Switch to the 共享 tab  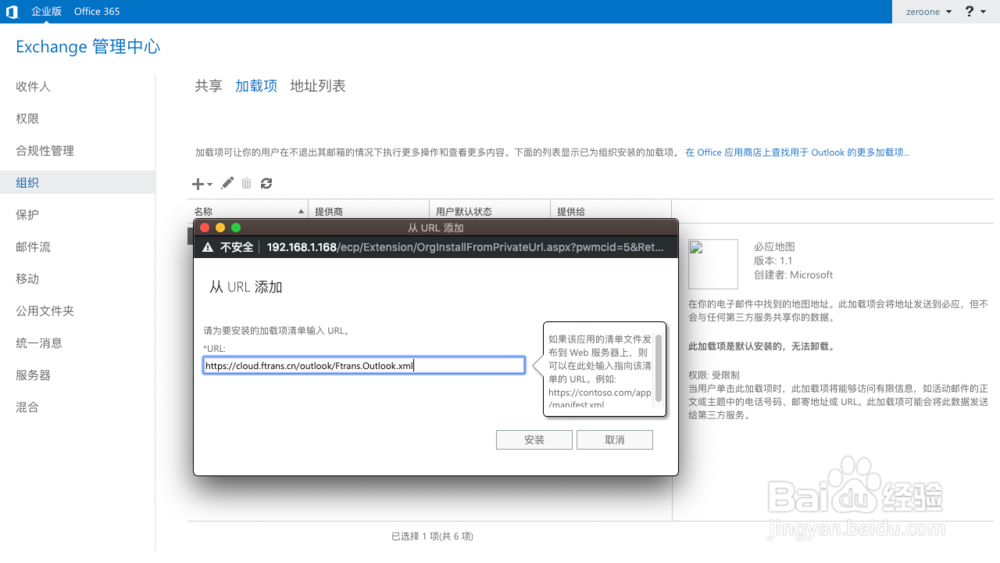[208, 86]
